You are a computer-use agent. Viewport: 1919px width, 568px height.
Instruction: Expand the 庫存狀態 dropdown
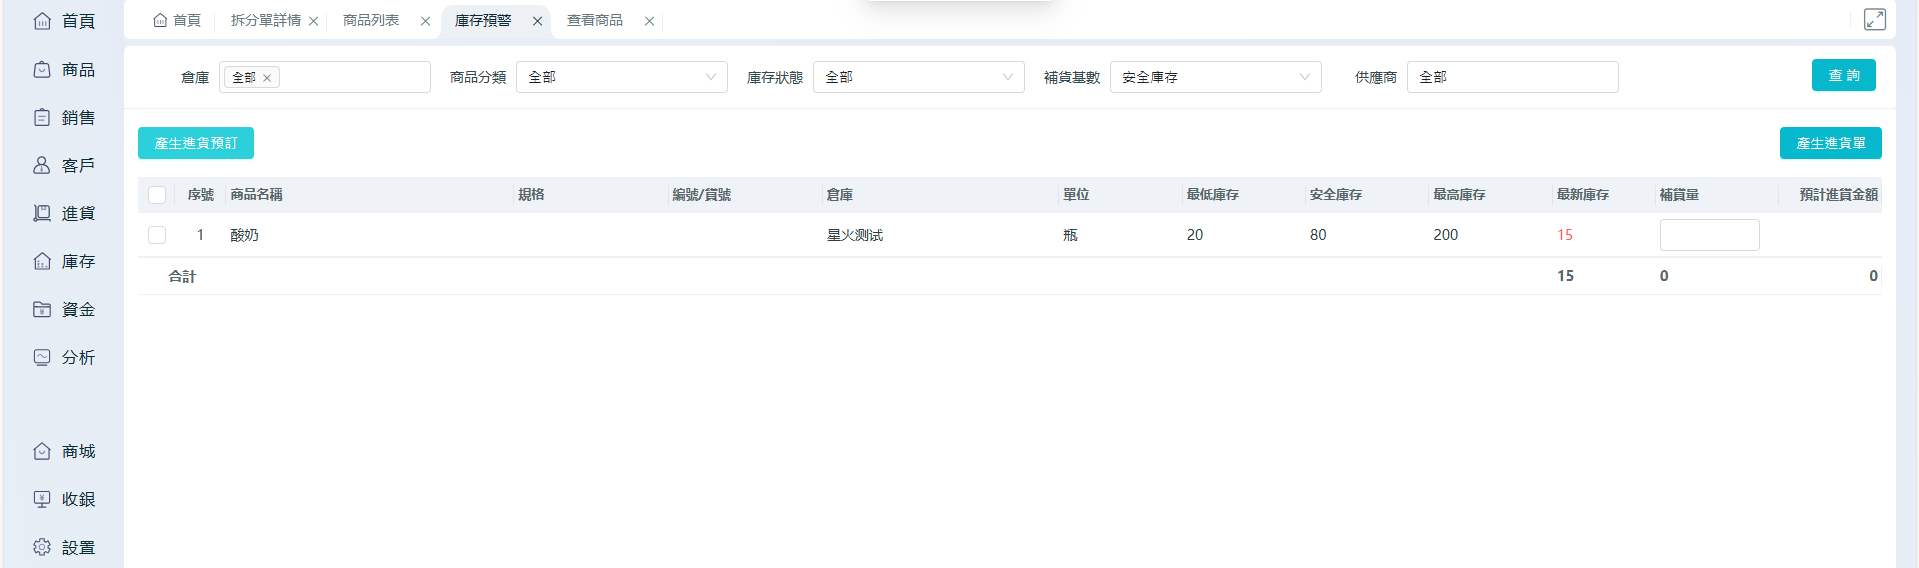(x=918, y=77)
